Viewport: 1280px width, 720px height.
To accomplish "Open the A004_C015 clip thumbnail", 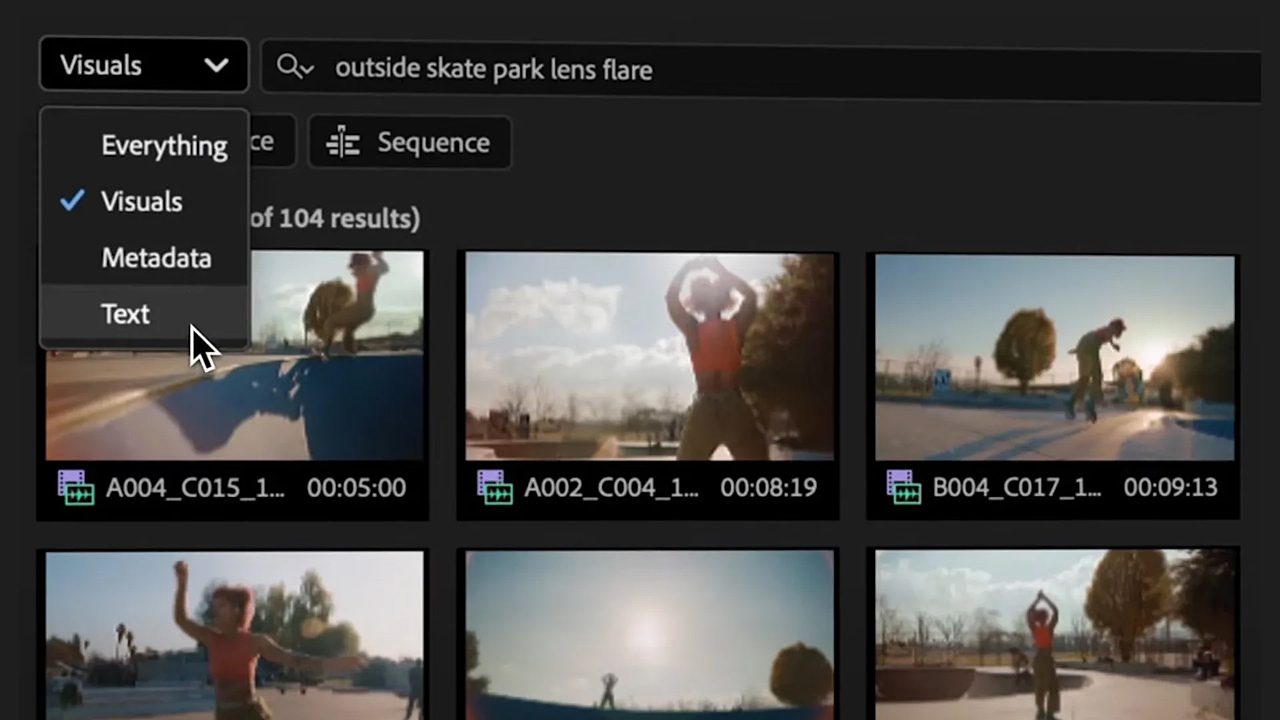I will click(x=235, y=355).
